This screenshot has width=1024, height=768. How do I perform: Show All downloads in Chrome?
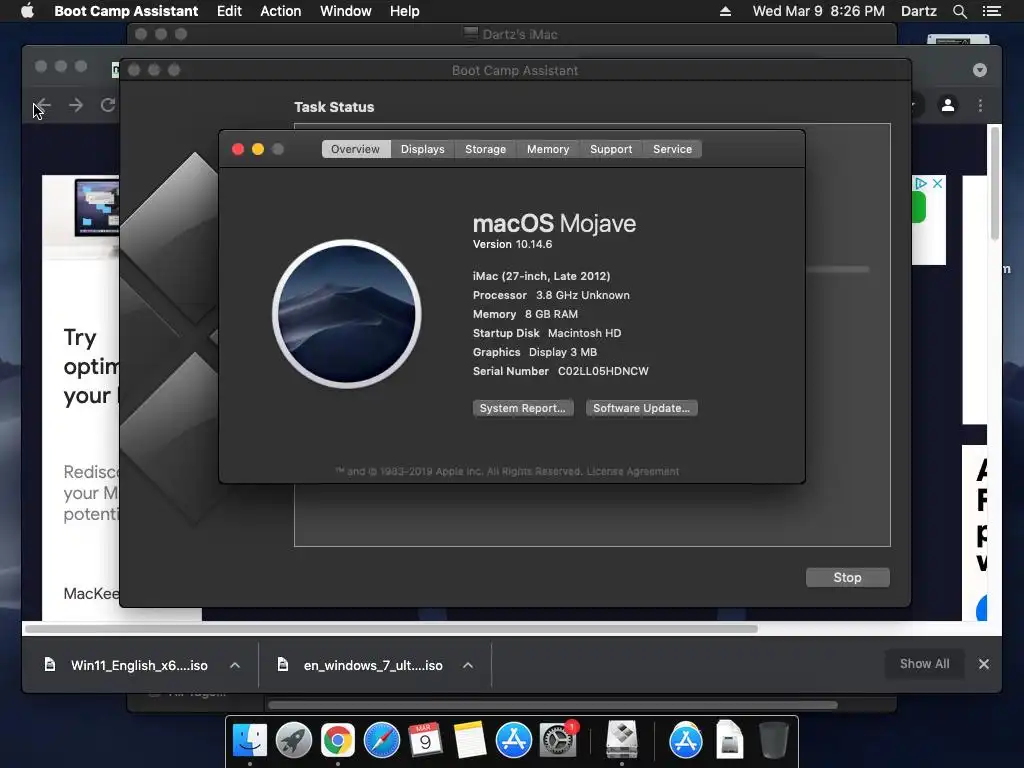click(924, 664)
